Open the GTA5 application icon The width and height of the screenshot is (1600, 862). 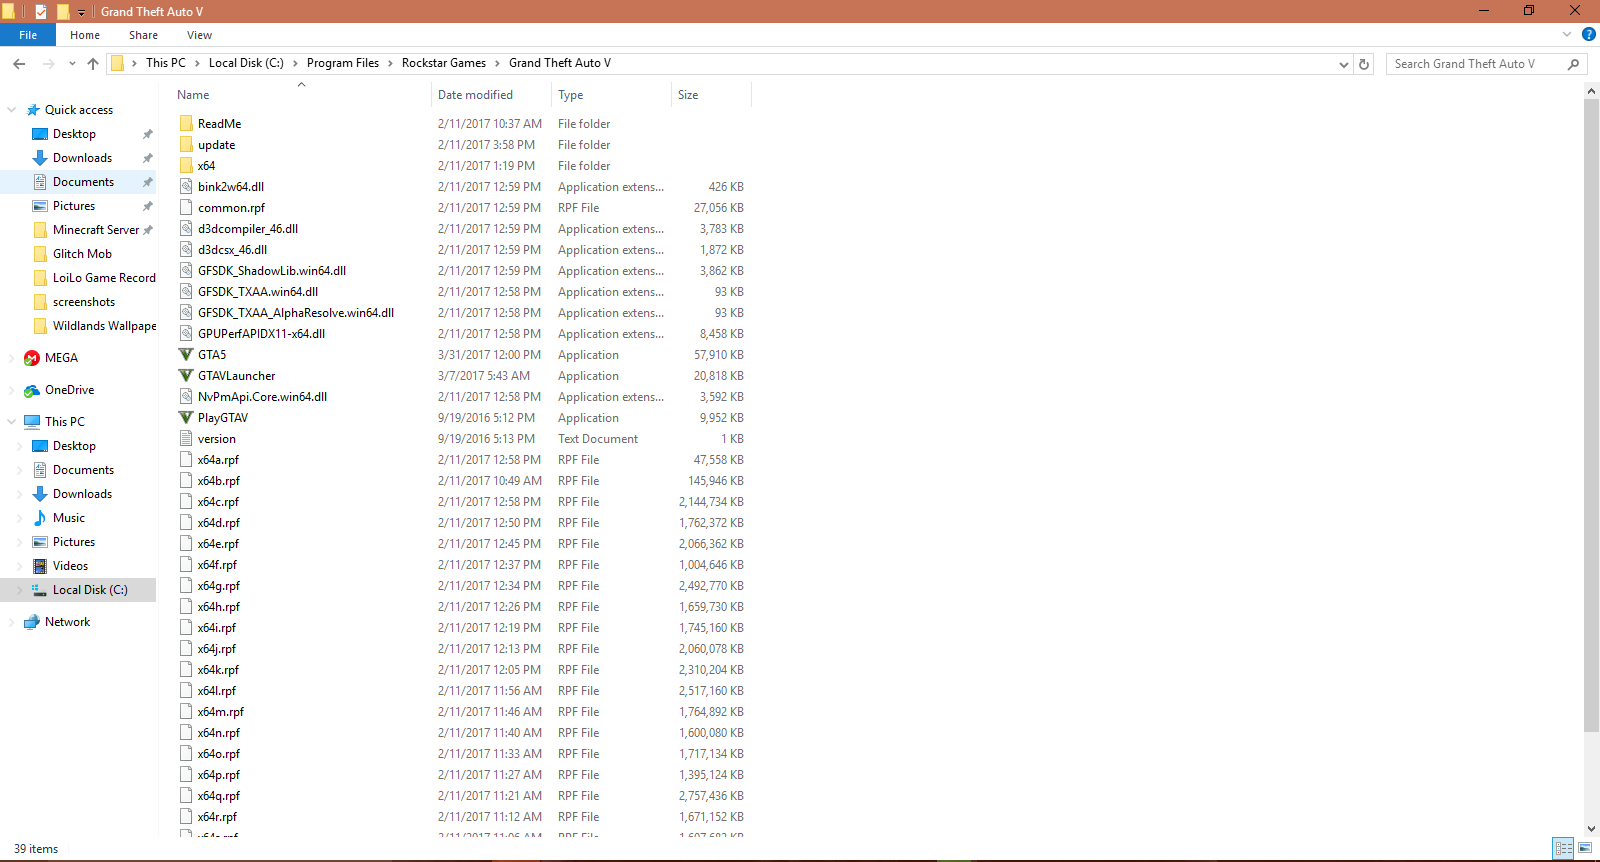tap(186, 355)
